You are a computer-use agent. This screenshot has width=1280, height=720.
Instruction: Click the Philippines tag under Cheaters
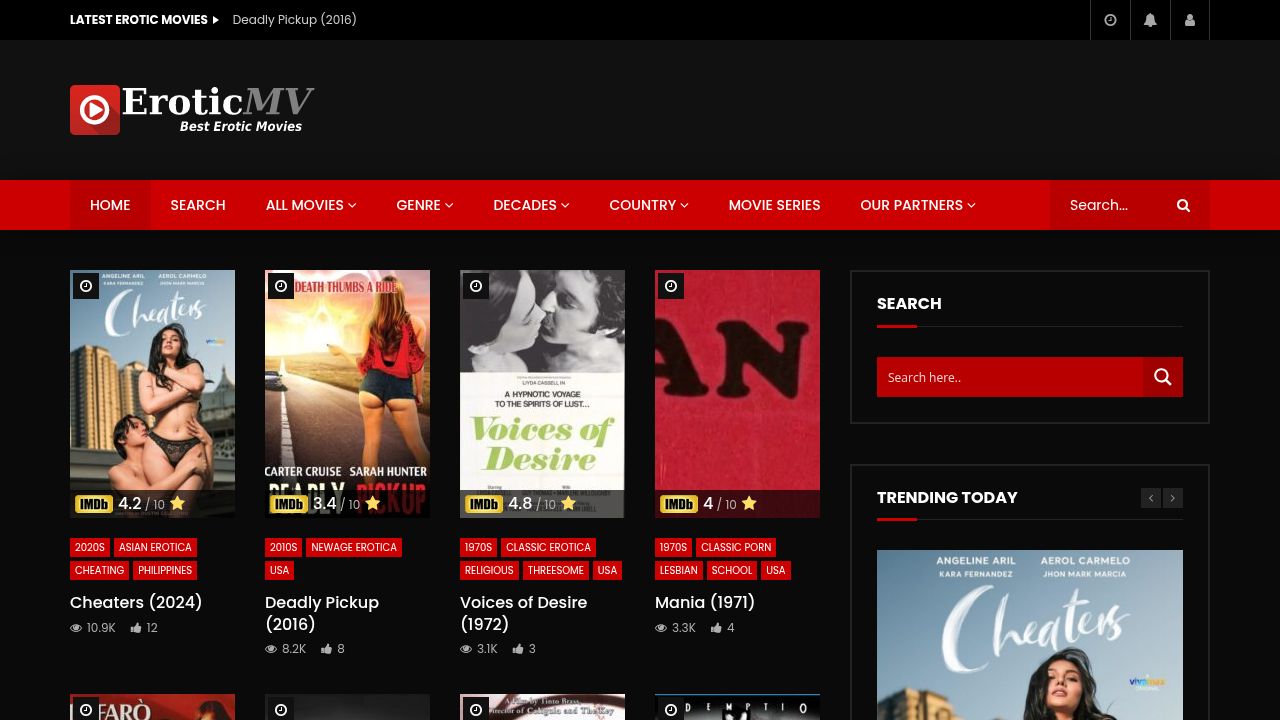165,570
